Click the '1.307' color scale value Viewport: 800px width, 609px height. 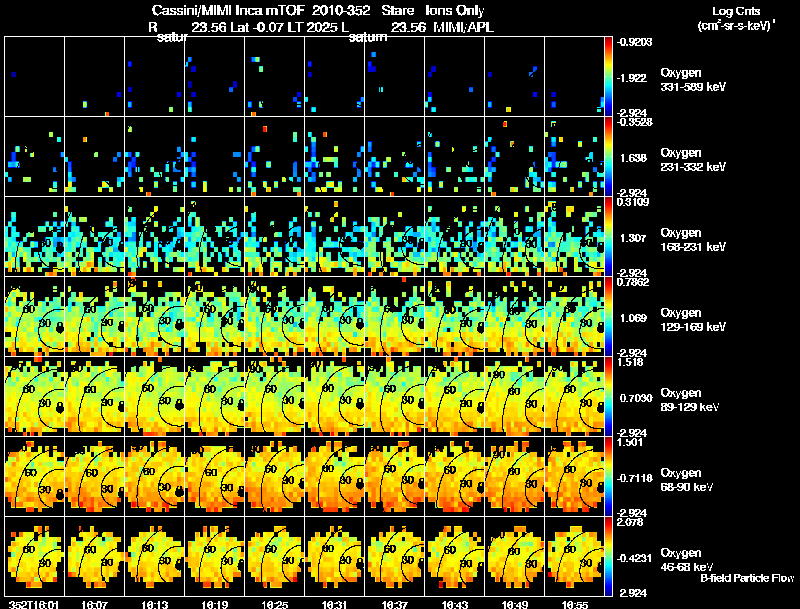click(x=633, y=238)
